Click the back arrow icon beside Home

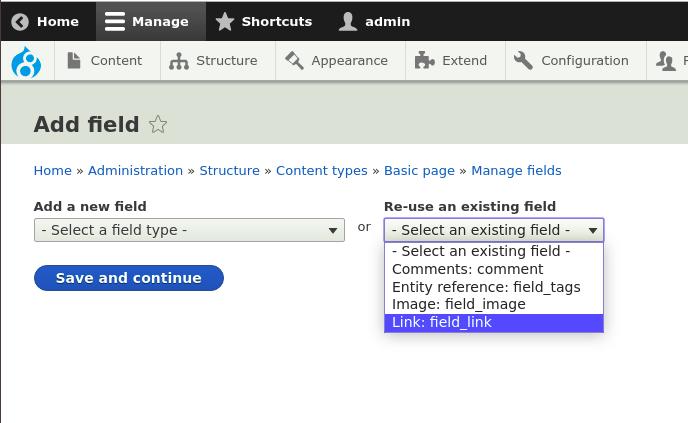pos(20,22)
